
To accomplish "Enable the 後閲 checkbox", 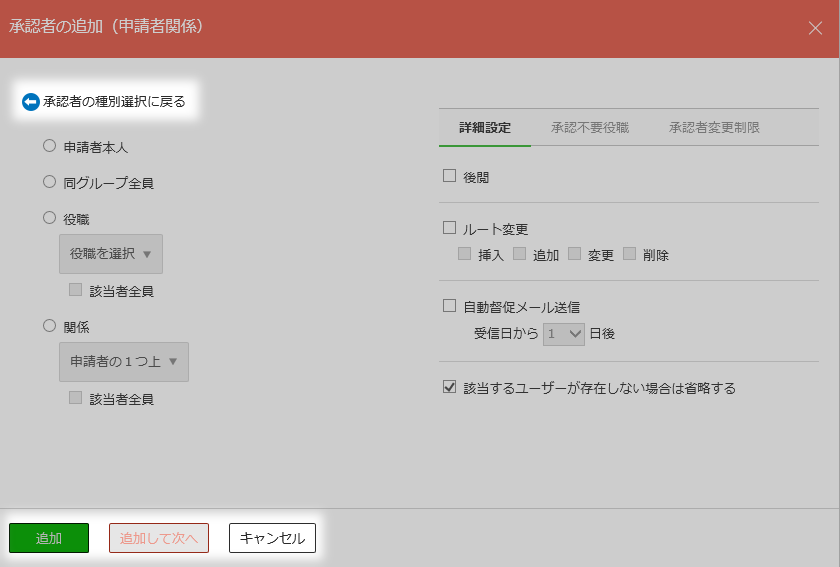I will [x=449, y=176].
